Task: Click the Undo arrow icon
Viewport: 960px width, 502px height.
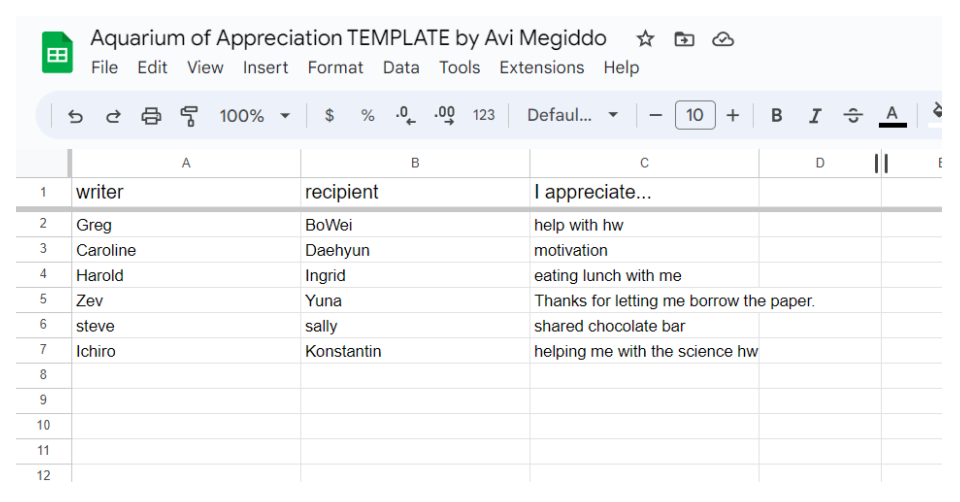Action: click(75, 116)
